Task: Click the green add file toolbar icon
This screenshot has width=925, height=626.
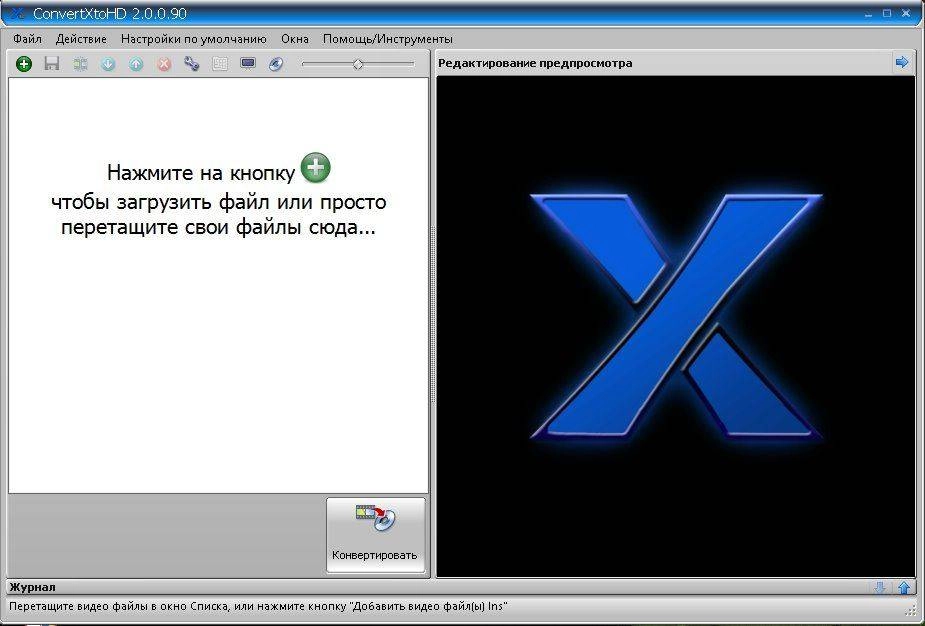Action: click(x=24, y=64)
